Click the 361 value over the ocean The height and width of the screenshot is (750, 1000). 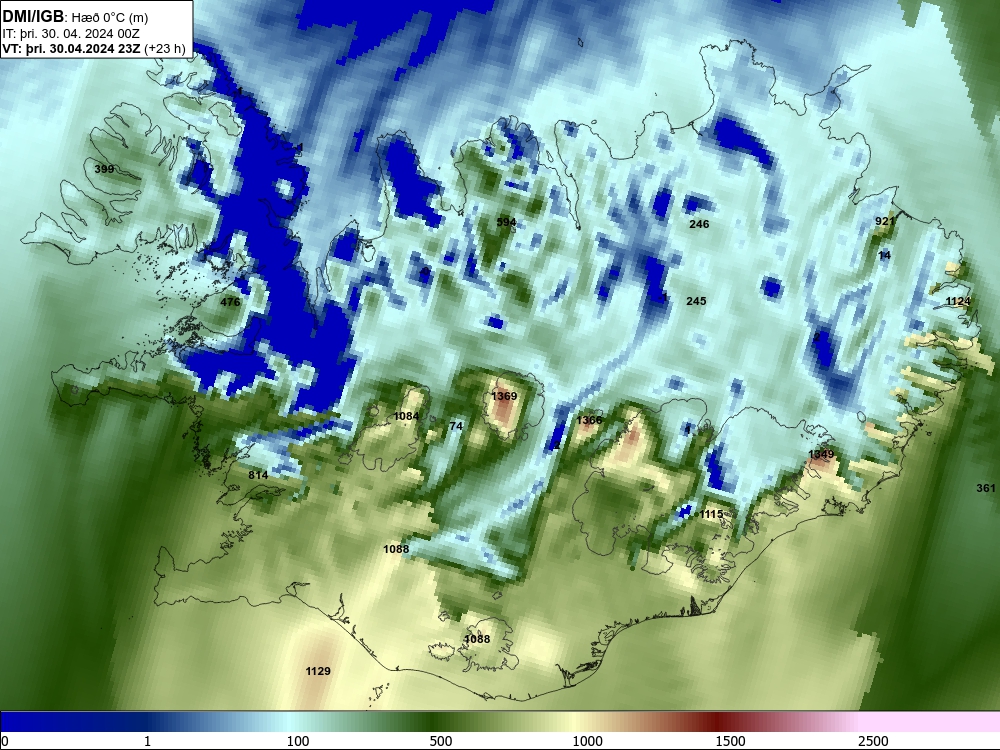(x=986, y=488)
